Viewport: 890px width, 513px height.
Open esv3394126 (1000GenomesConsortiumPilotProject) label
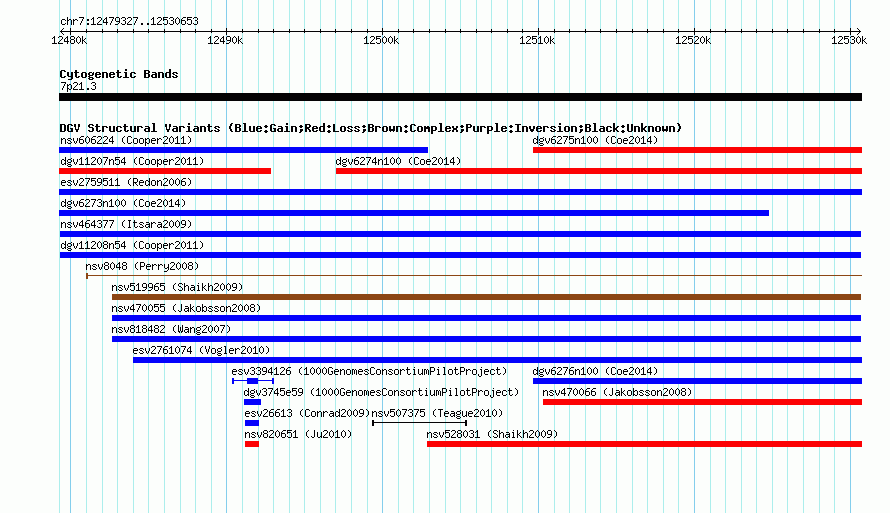click(369, 371)
